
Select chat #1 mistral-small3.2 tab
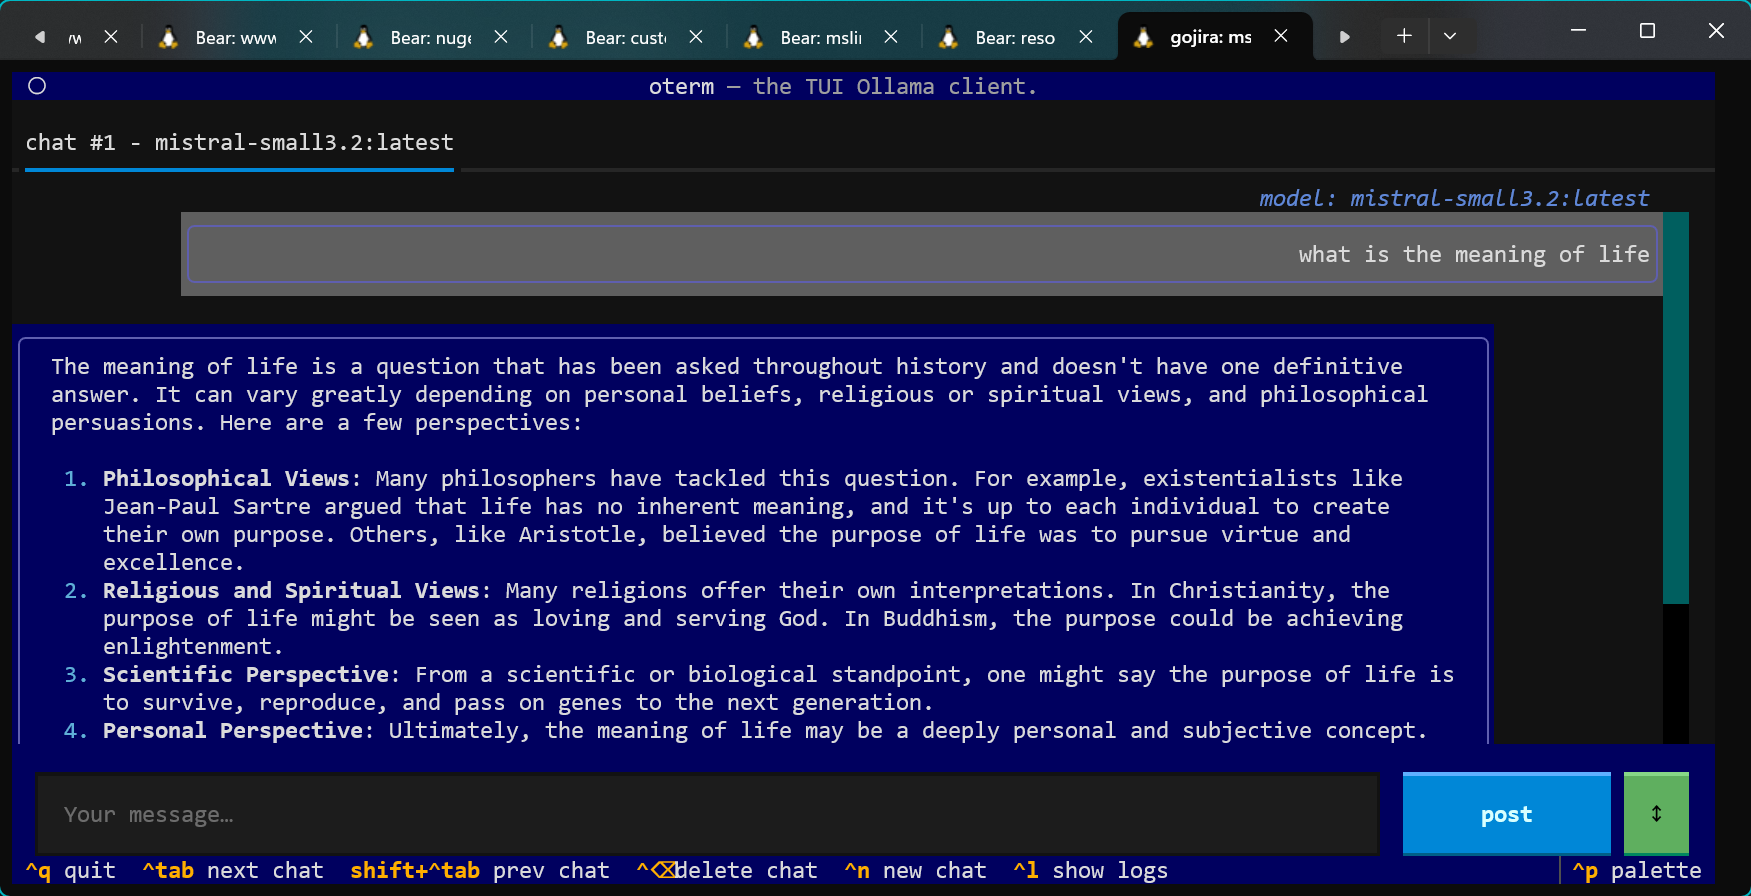pyautogui.click(x=239, y=143)
